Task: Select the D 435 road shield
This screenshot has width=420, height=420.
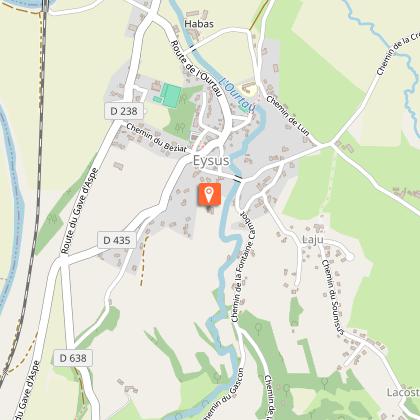Action: pyautogui.click(x=117, y=240)
